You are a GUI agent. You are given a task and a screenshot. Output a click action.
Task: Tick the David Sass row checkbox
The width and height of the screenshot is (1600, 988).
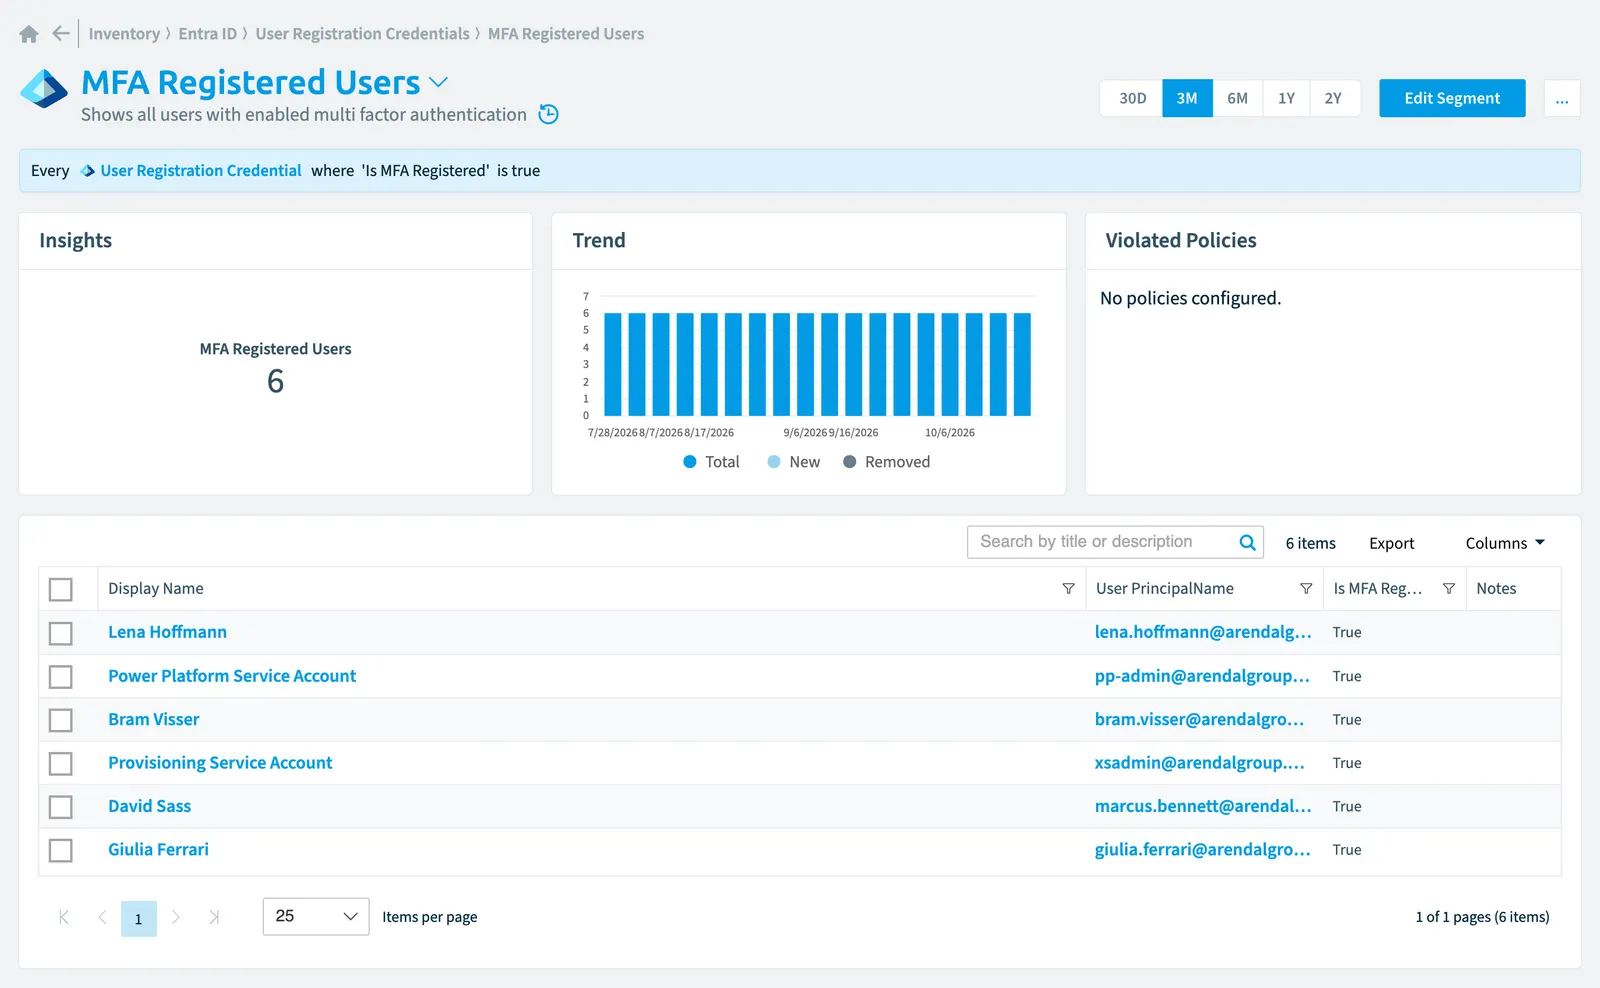point(61,807)
